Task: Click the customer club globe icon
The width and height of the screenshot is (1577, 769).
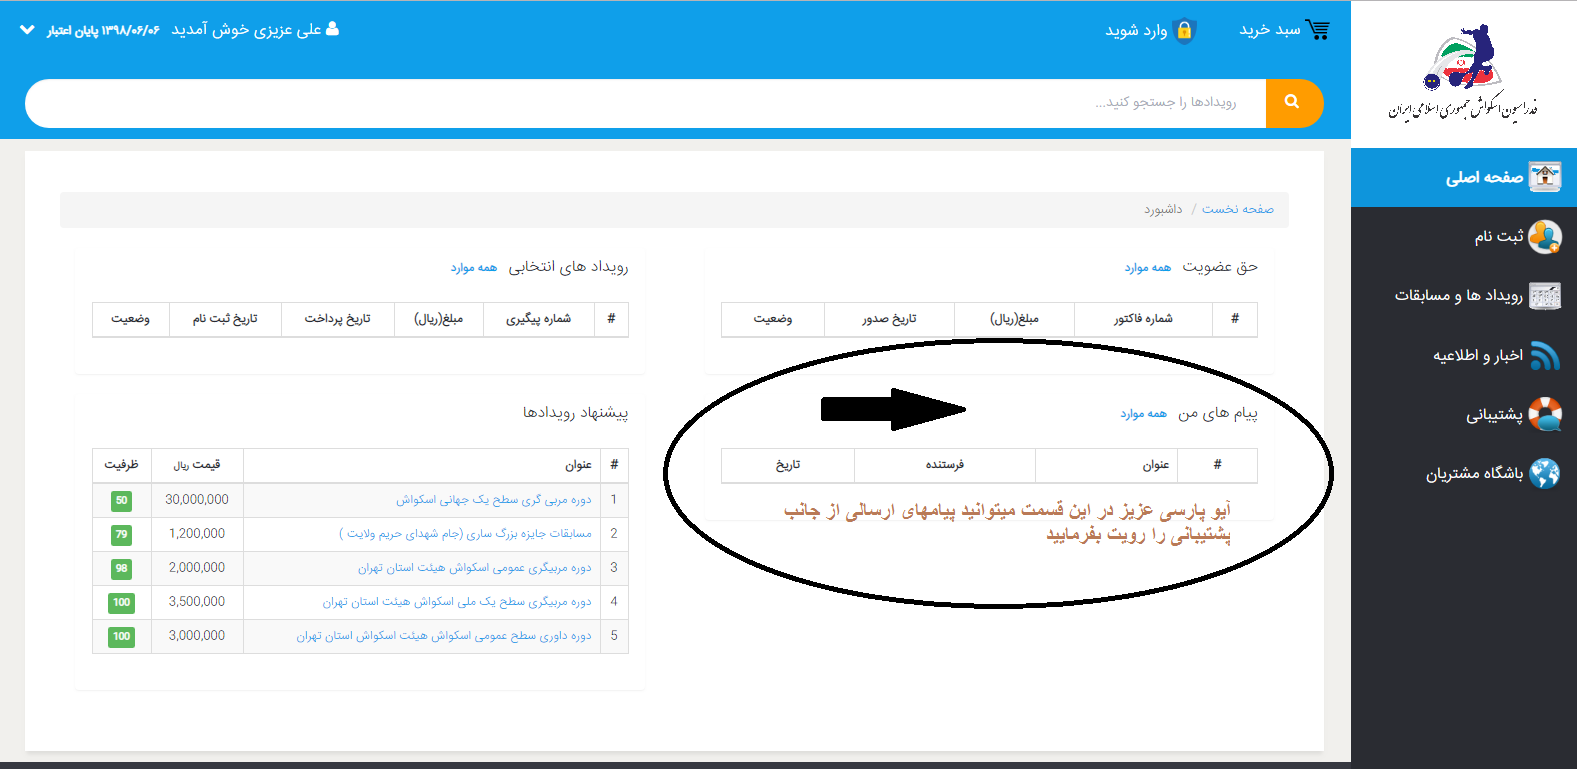Action: [1545, 473]
